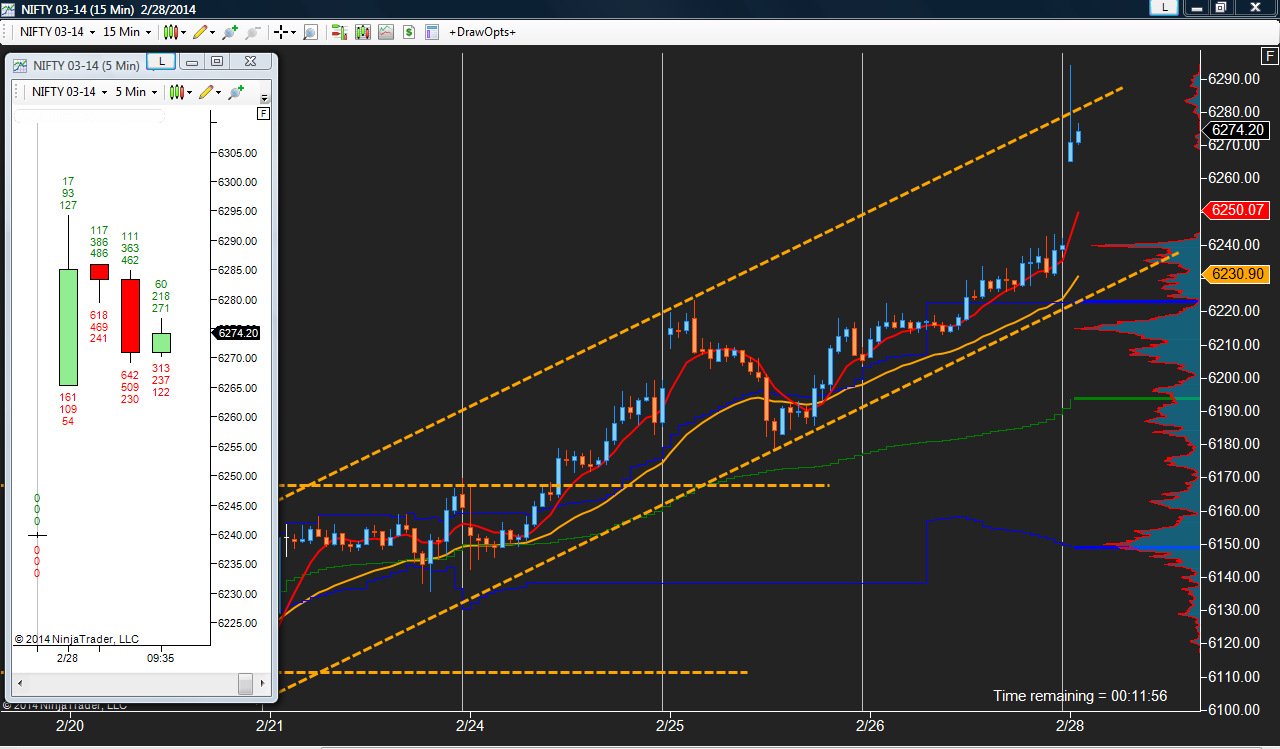This screenshot has width=1280, height=749.
Task: Maximize the 5 Min chart window
Action: pyautogui.click(x=216, y=61)
